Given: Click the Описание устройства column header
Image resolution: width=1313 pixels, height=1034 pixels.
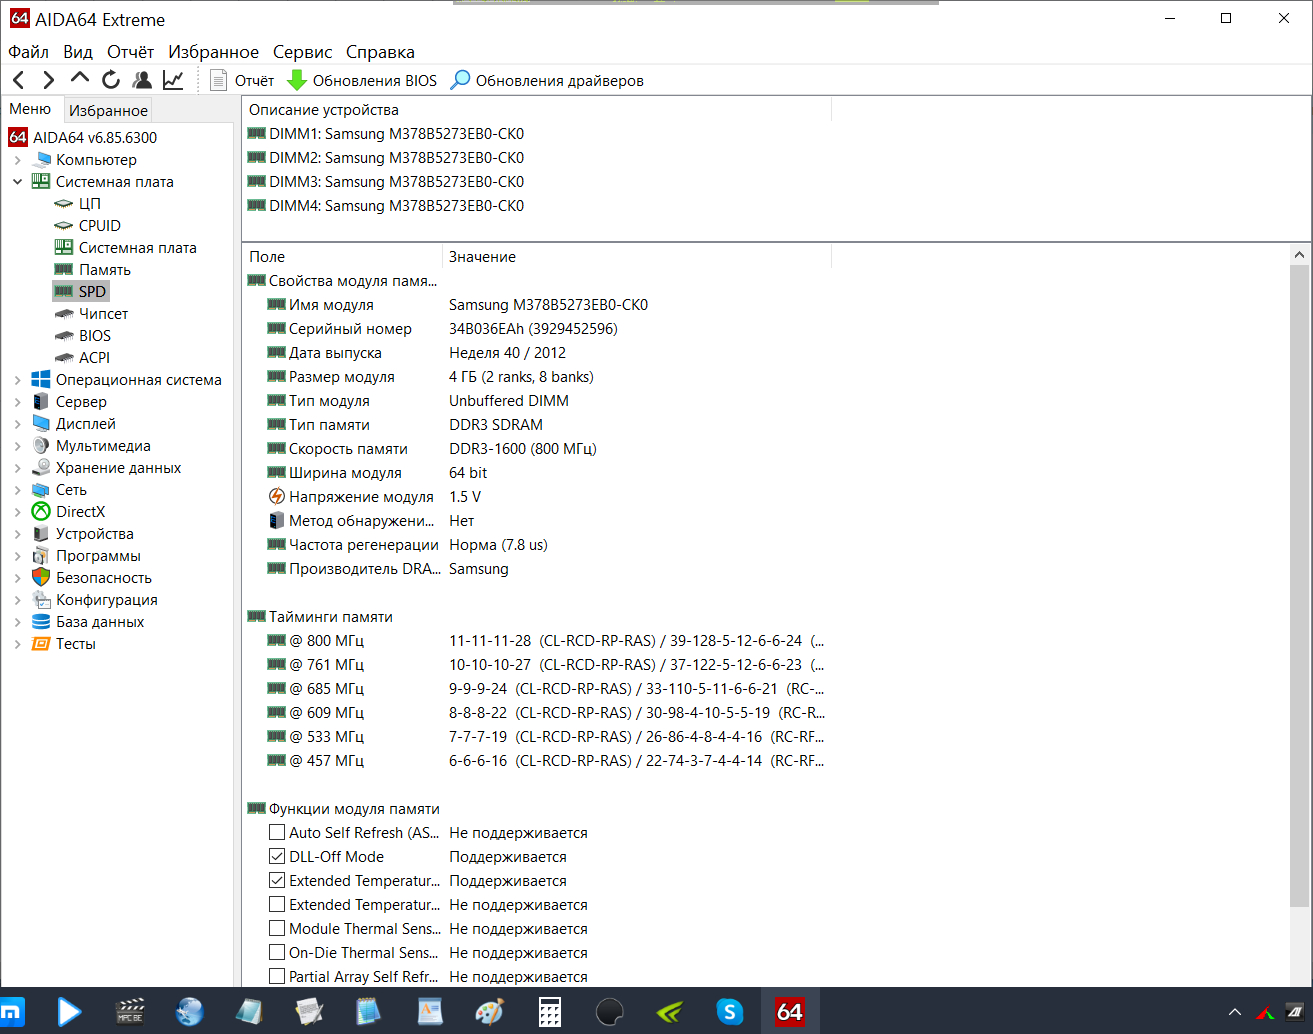Looking at the screenshot, I should pos(537,110).
